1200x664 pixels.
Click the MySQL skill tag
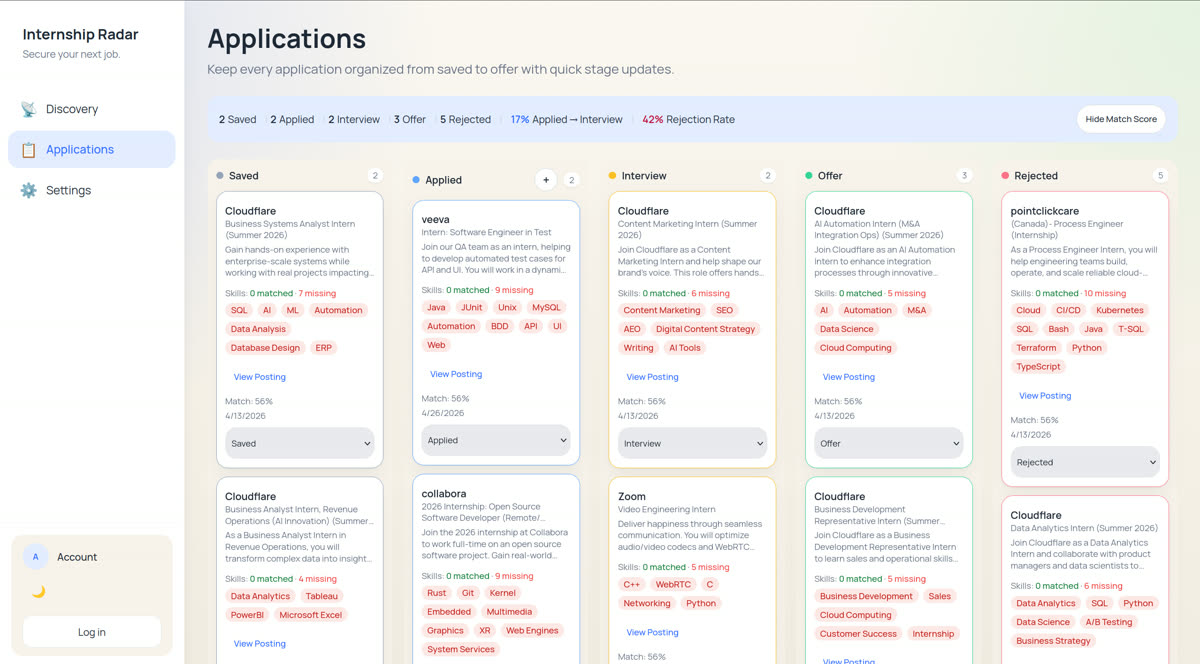546,307
